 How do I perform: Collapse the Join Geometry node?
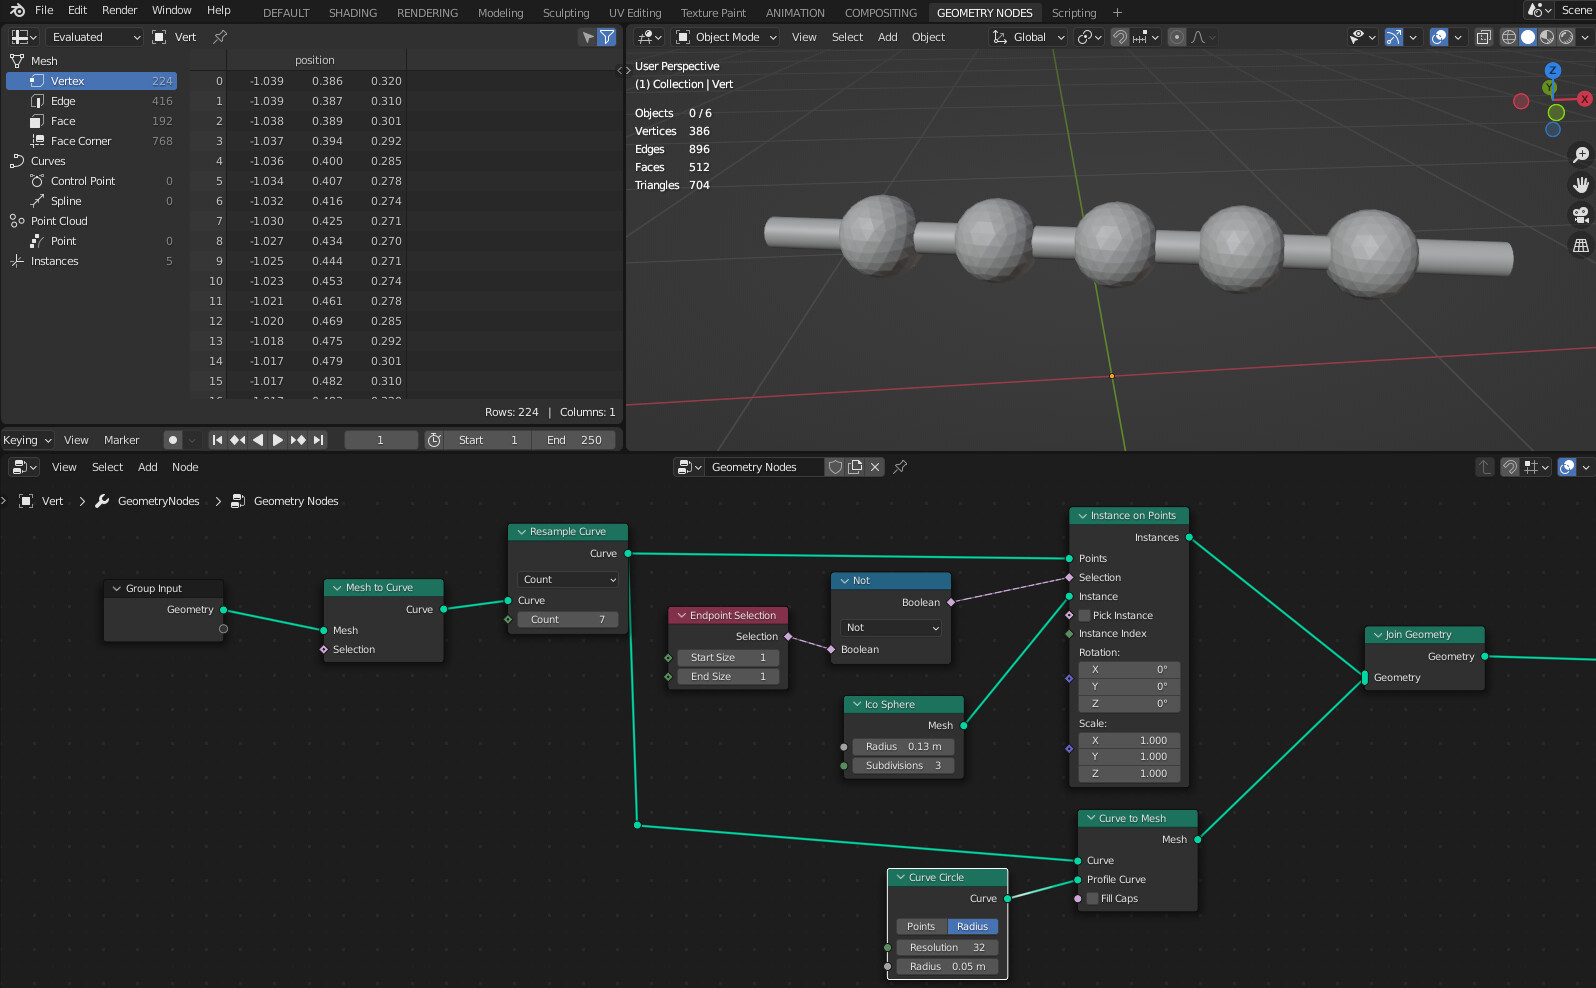click(x=1378, y=635)
